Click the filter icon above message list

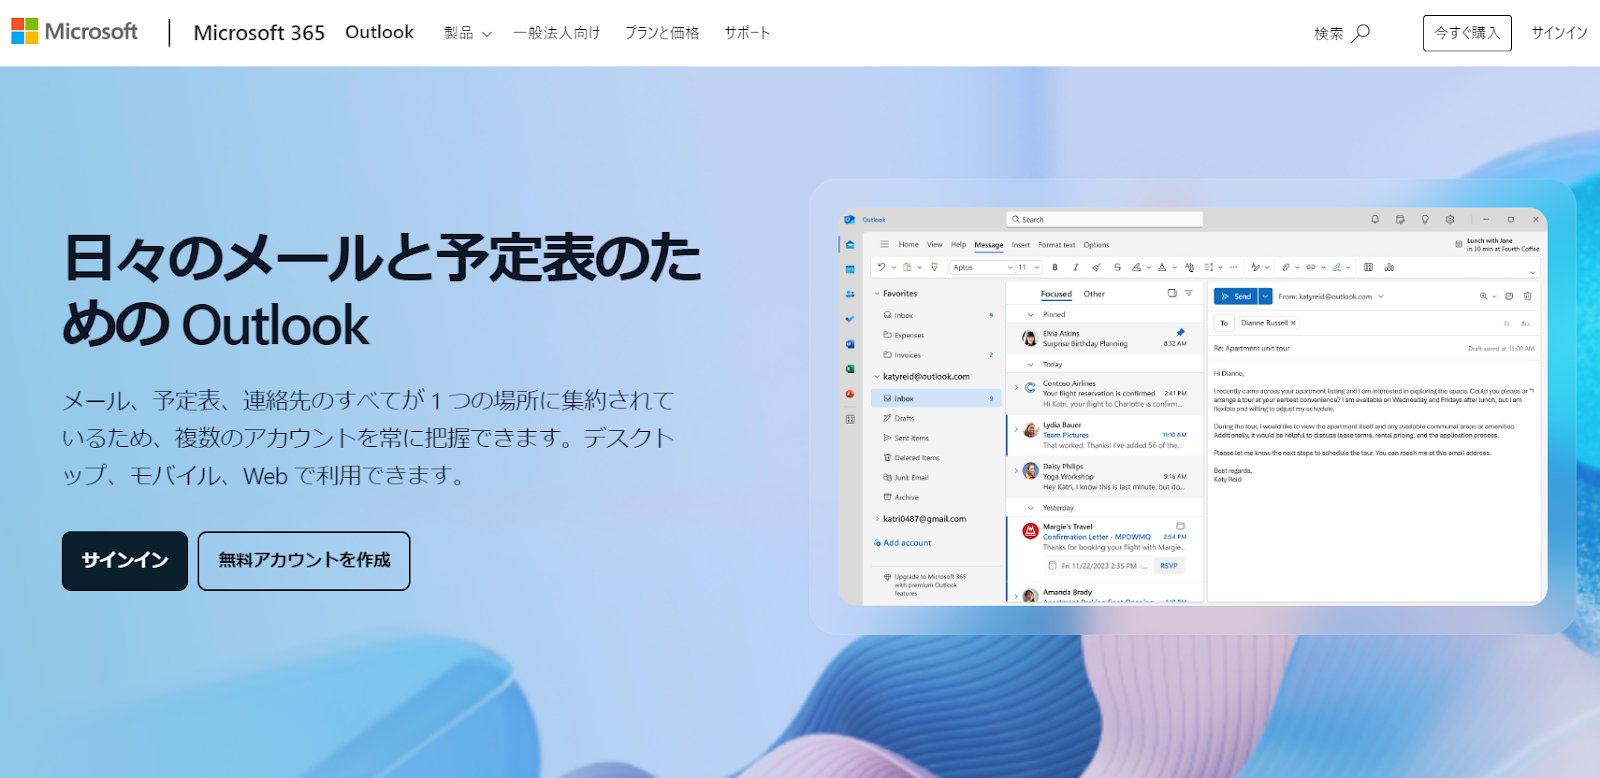coord(1189,293)
